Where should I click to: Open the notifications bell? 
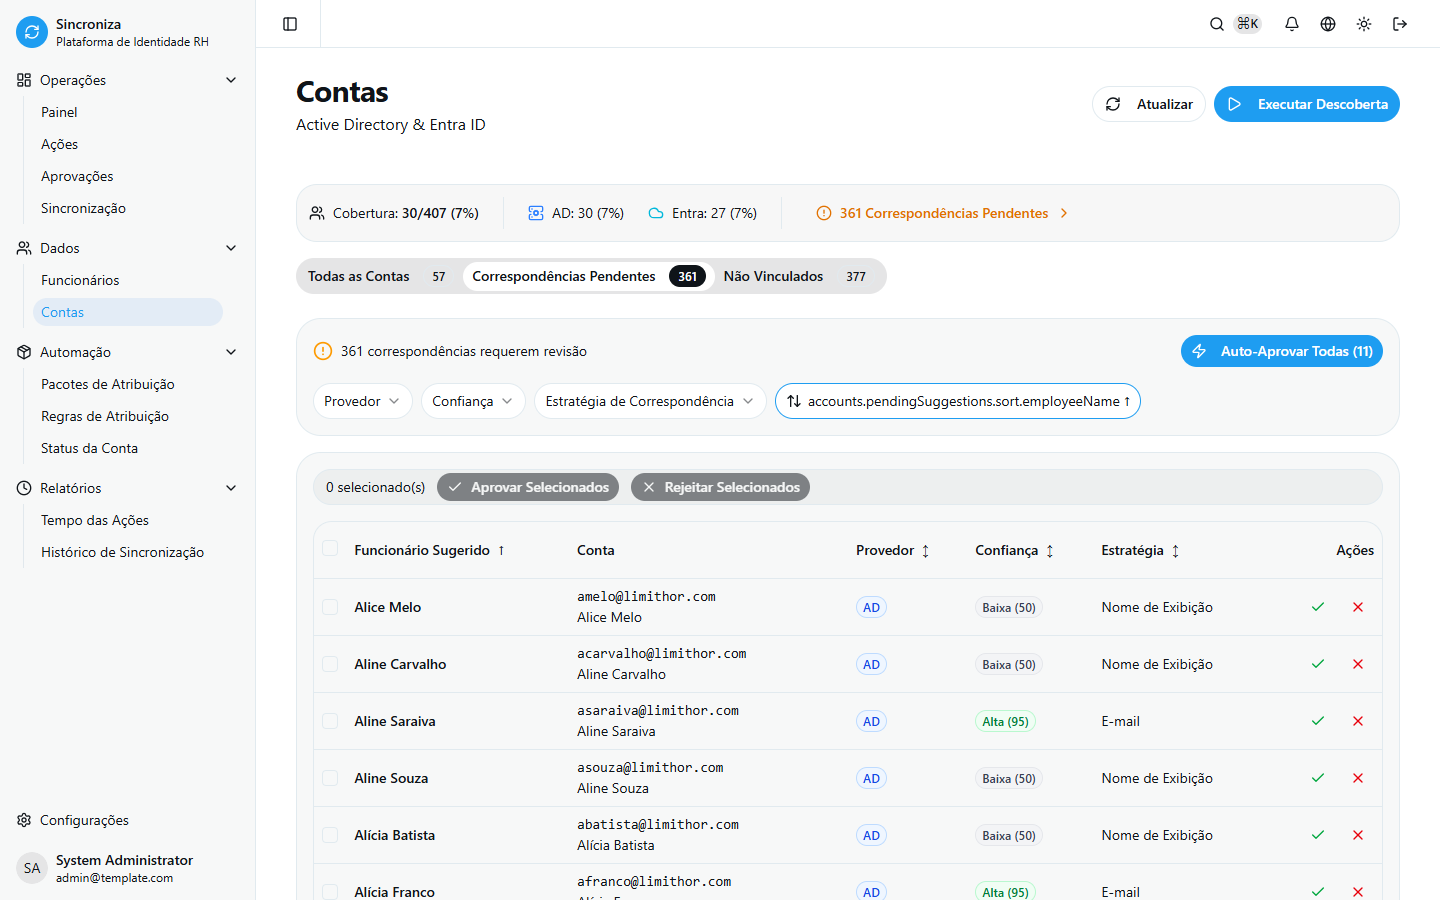click(x=1292, y=24)
